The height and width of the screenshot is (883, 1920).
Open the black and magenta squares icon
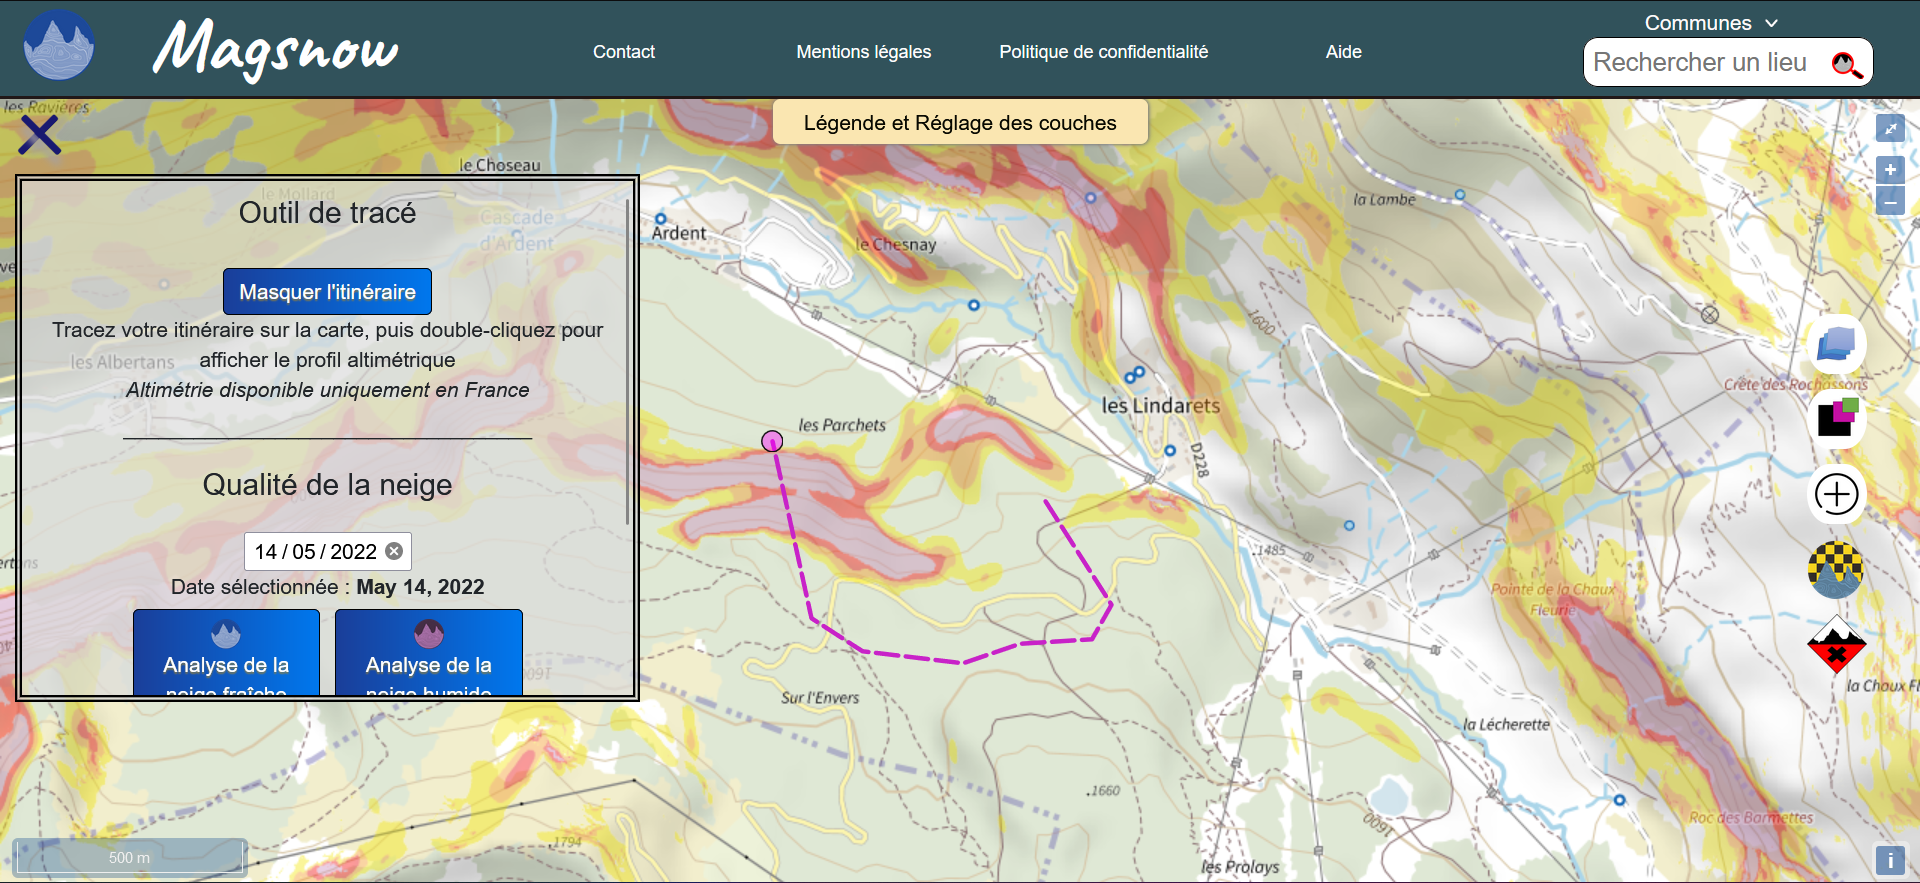click(x=1837, y=417)
